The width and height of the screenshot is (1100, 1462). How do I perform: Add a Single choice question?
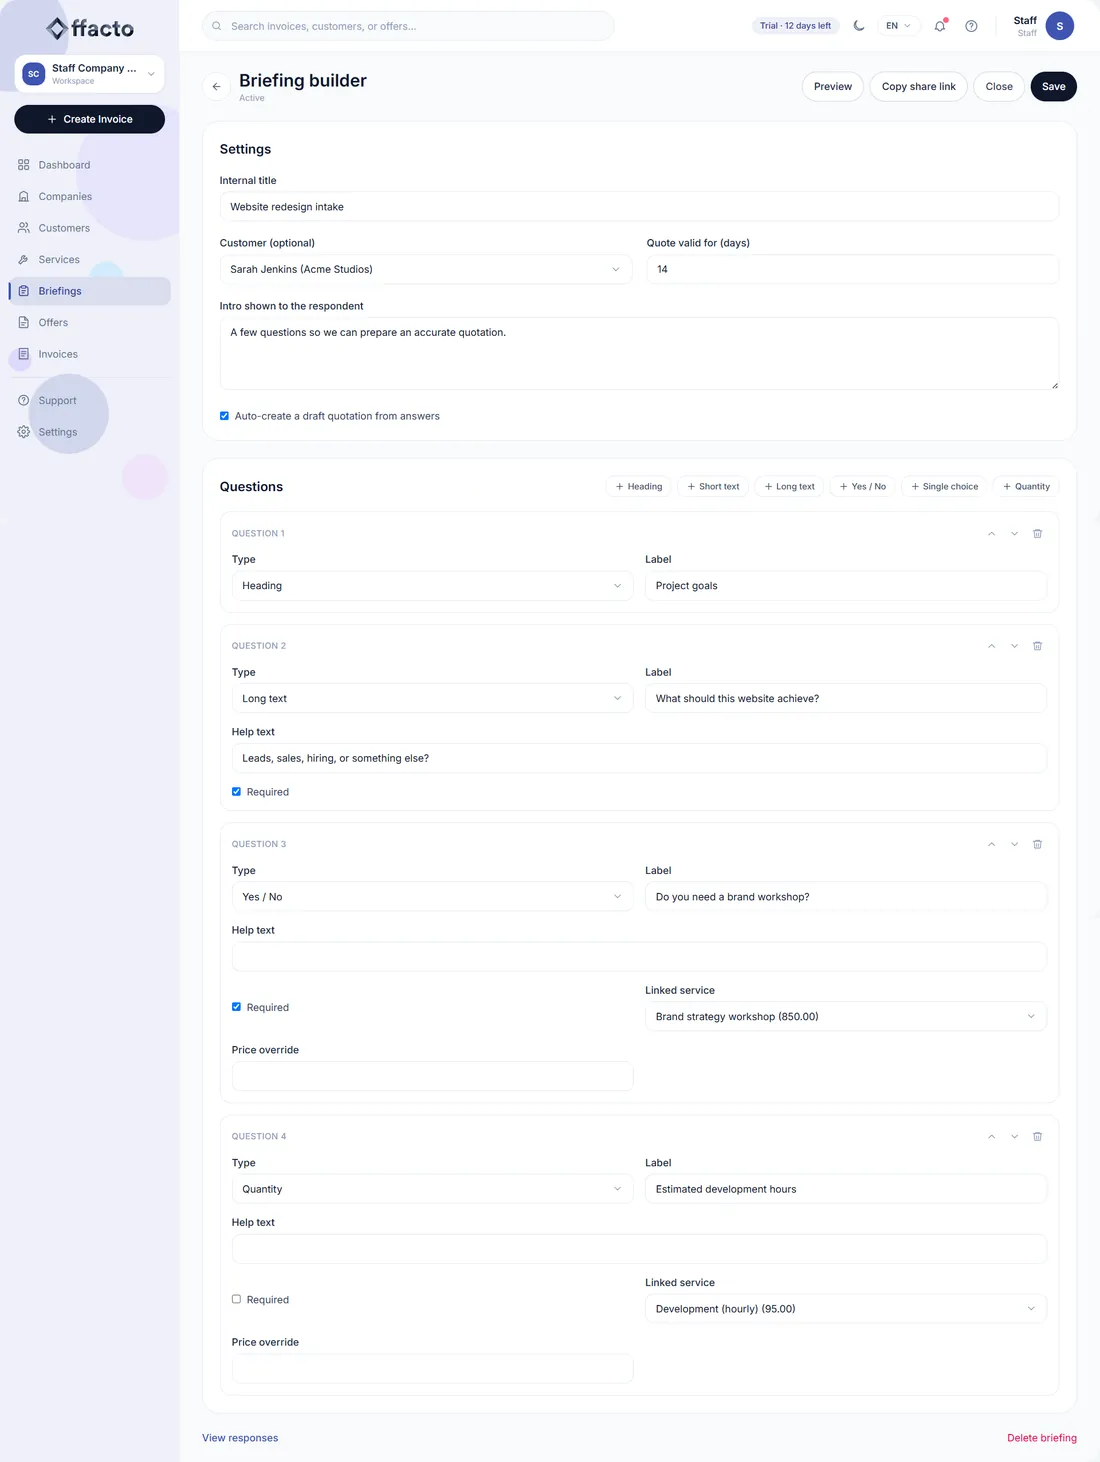945,487
